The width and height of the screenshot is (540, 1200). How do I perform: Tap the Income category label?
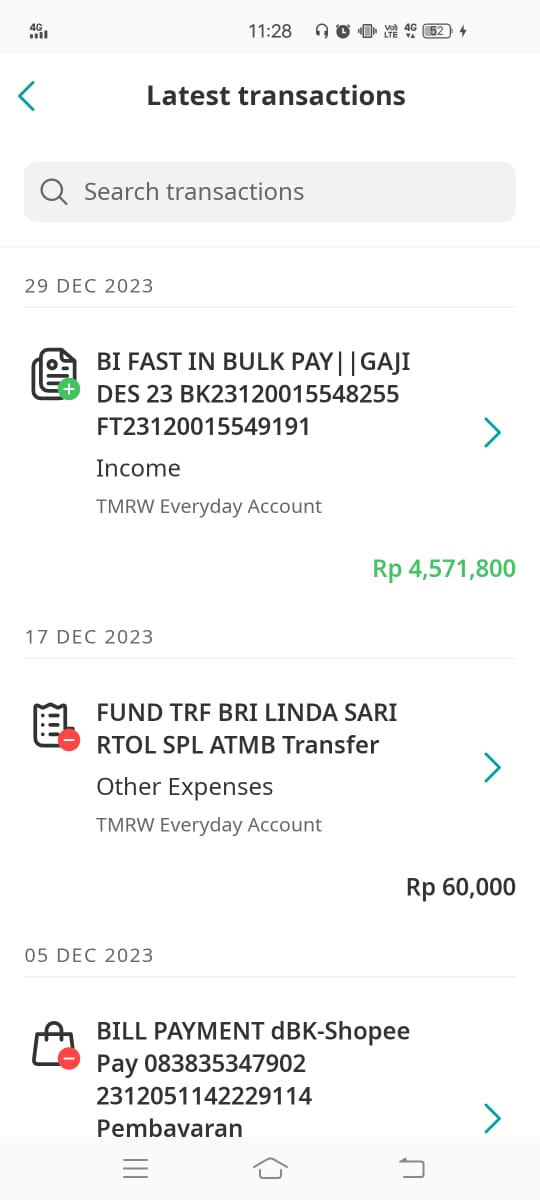click(x=138, y=468)
